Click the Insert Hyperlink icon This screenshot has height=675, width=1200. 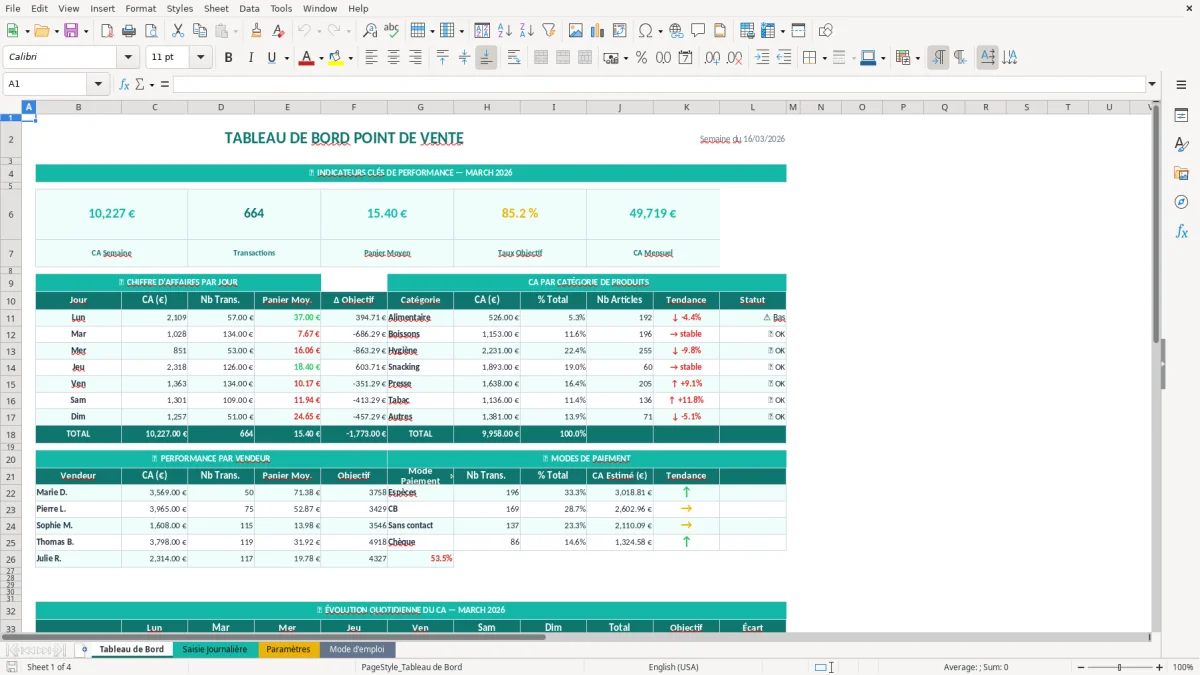(x=676, y=31)
